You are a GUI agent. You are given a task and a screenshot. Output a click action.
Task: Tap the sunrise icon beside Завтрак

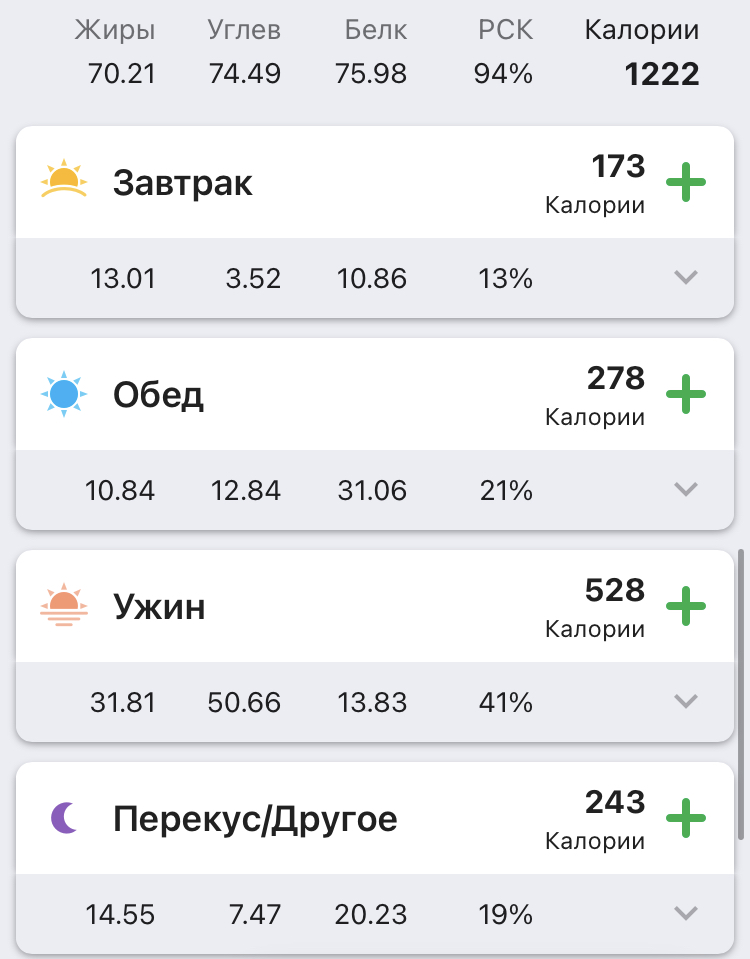click(x=64, y=180)
